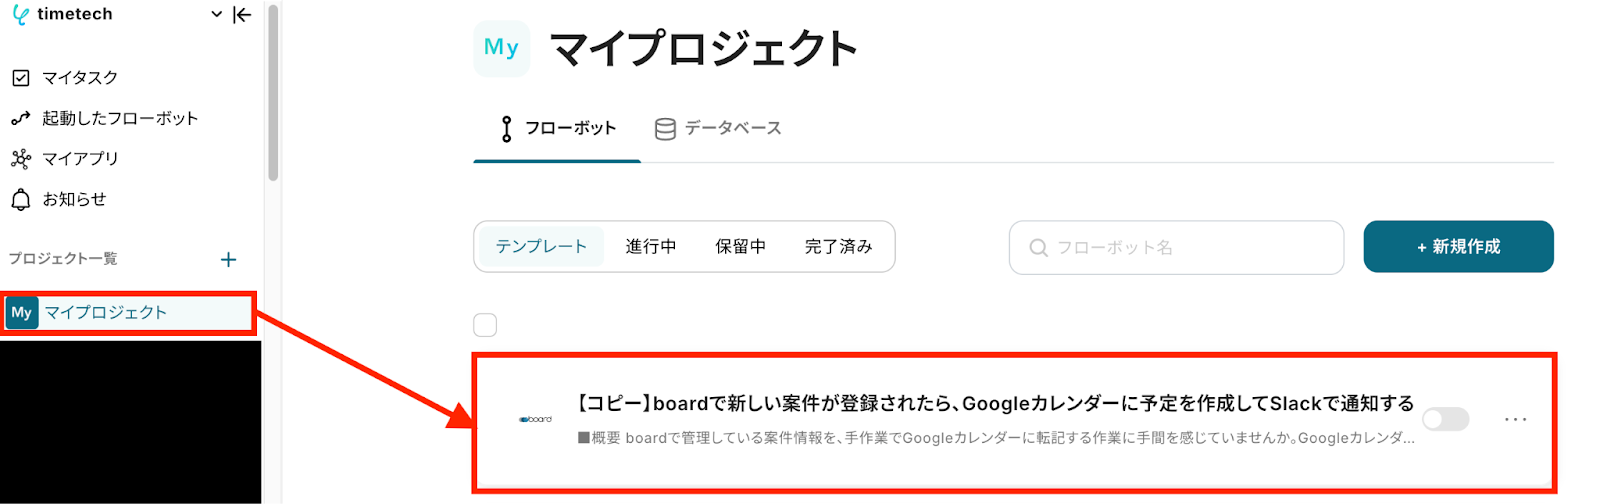Open the flowbot three-dot menu

[x=1516, y=419]
